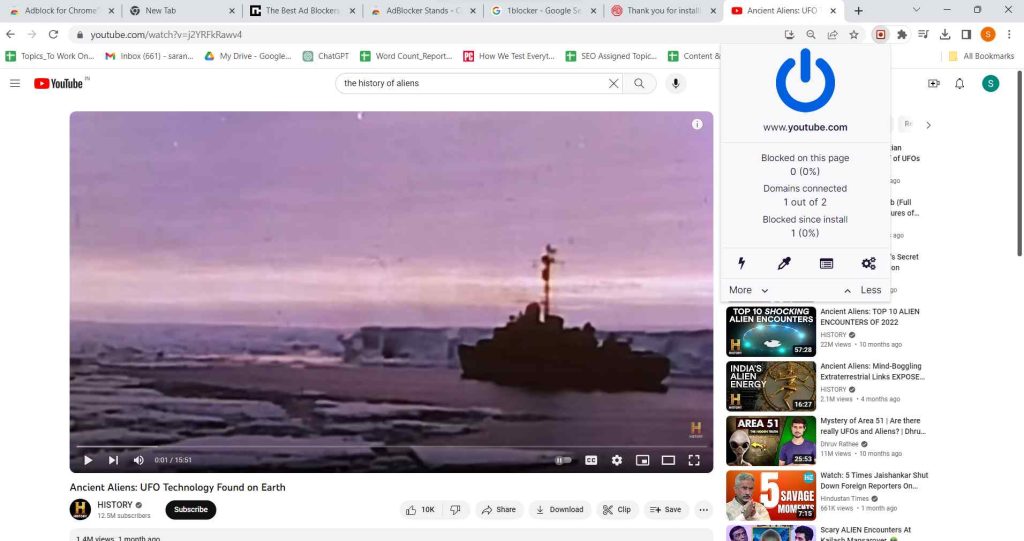Collapse uBlock popup with Less
The width and height of the screenshot is (1024, 541).
(x=863, y=290)
